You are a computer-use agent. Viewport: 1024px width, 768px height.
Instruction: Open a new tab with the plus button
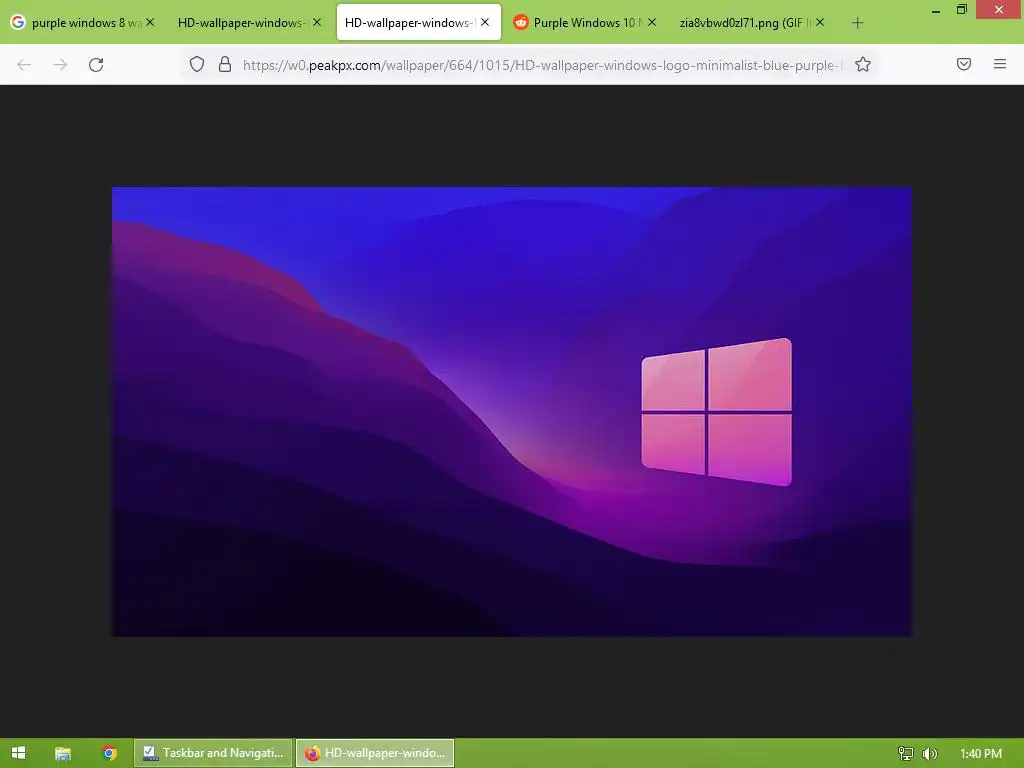click(x=857, y=23)
